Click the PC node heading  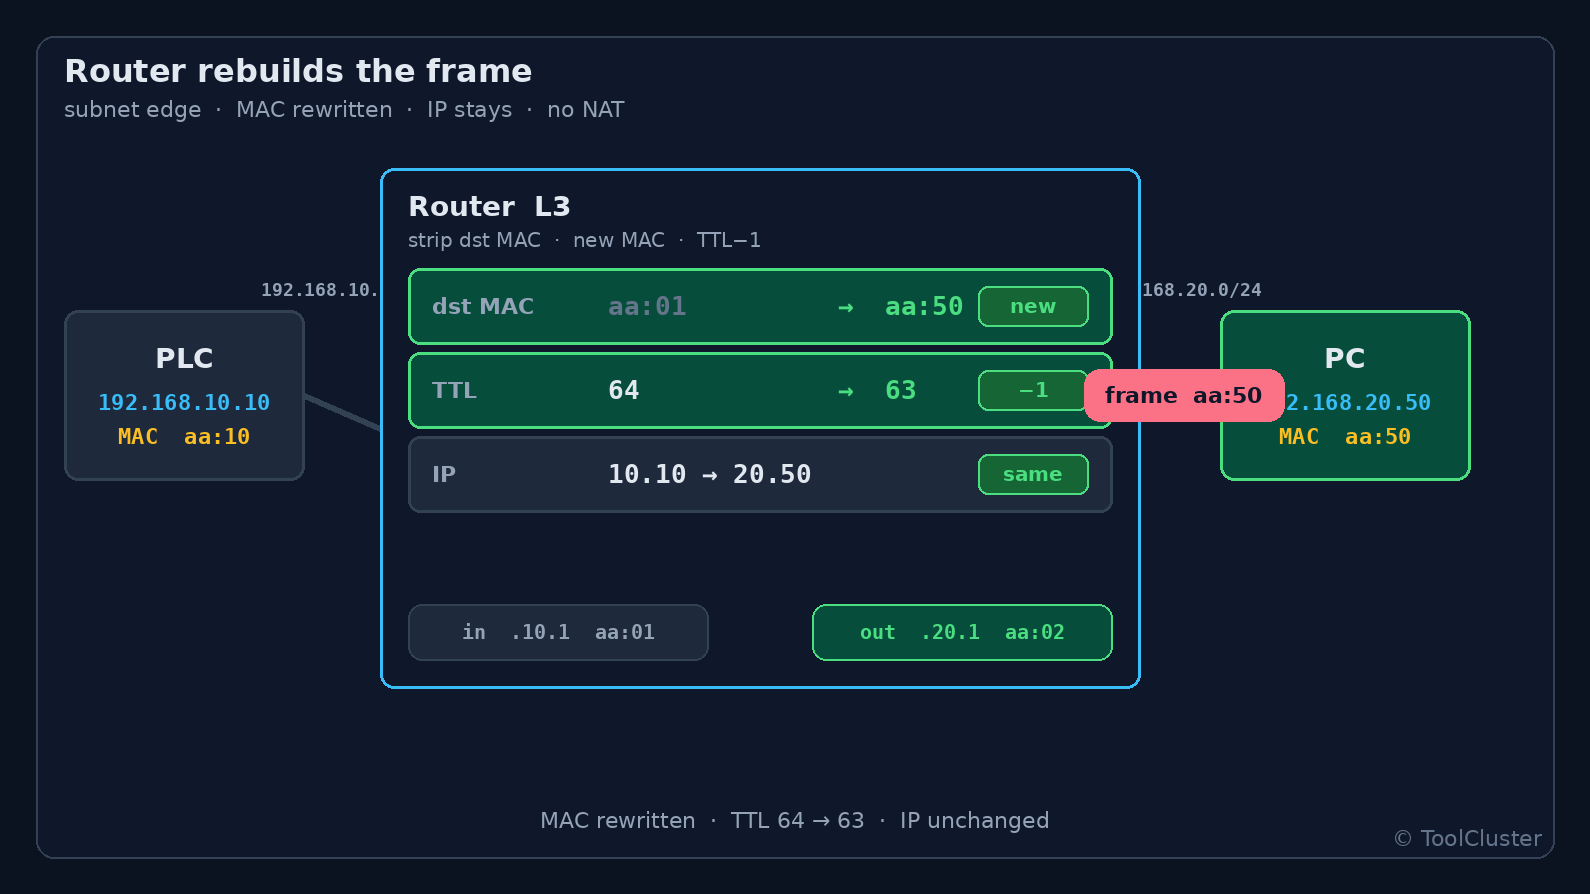tap(1345, 358)
